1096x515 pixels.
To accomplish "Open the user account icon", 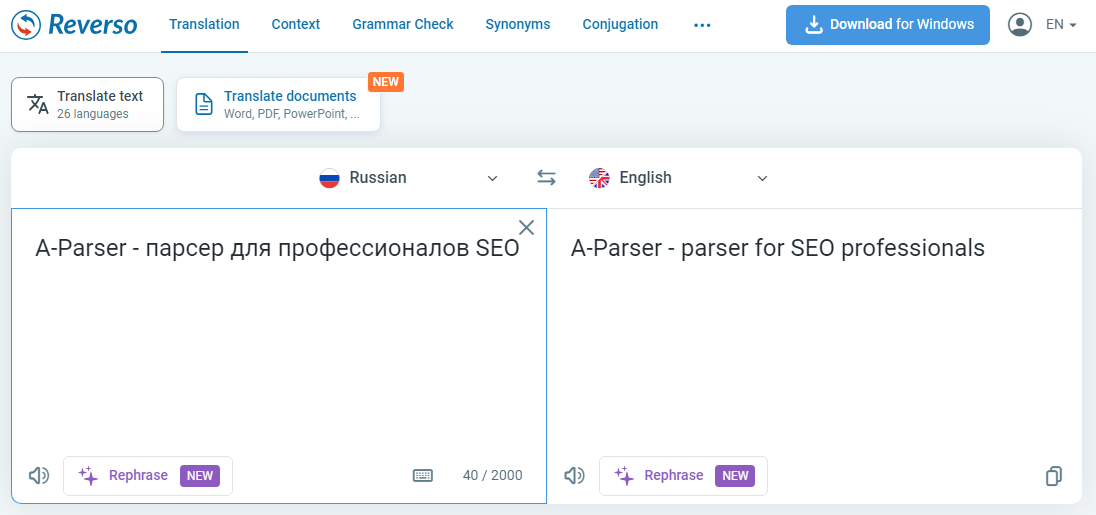I will point(1020,24).
